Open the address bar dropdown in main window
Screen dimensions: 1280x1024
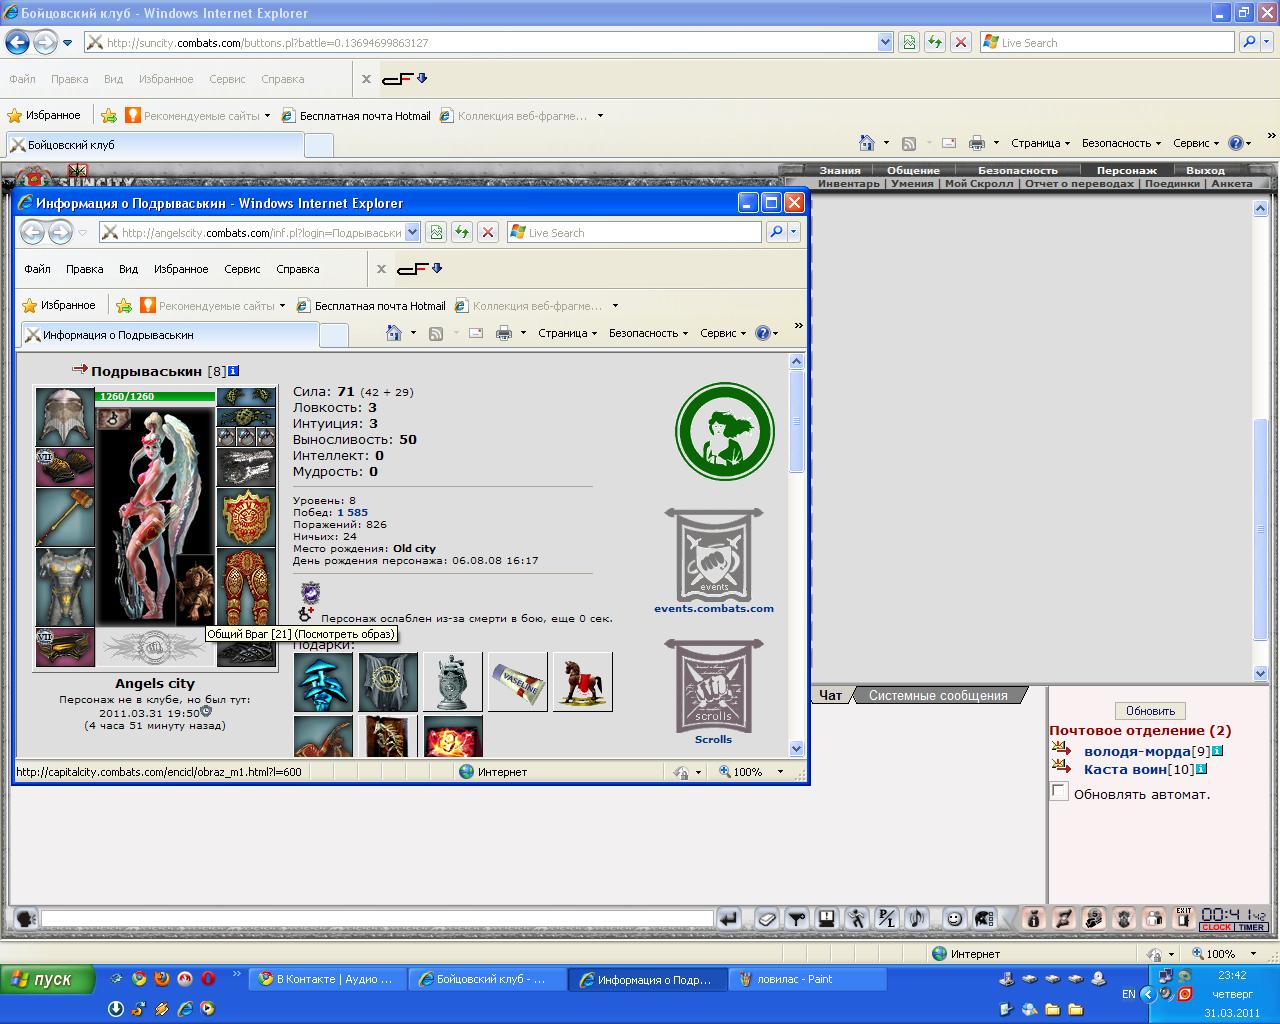pos(885,43)
